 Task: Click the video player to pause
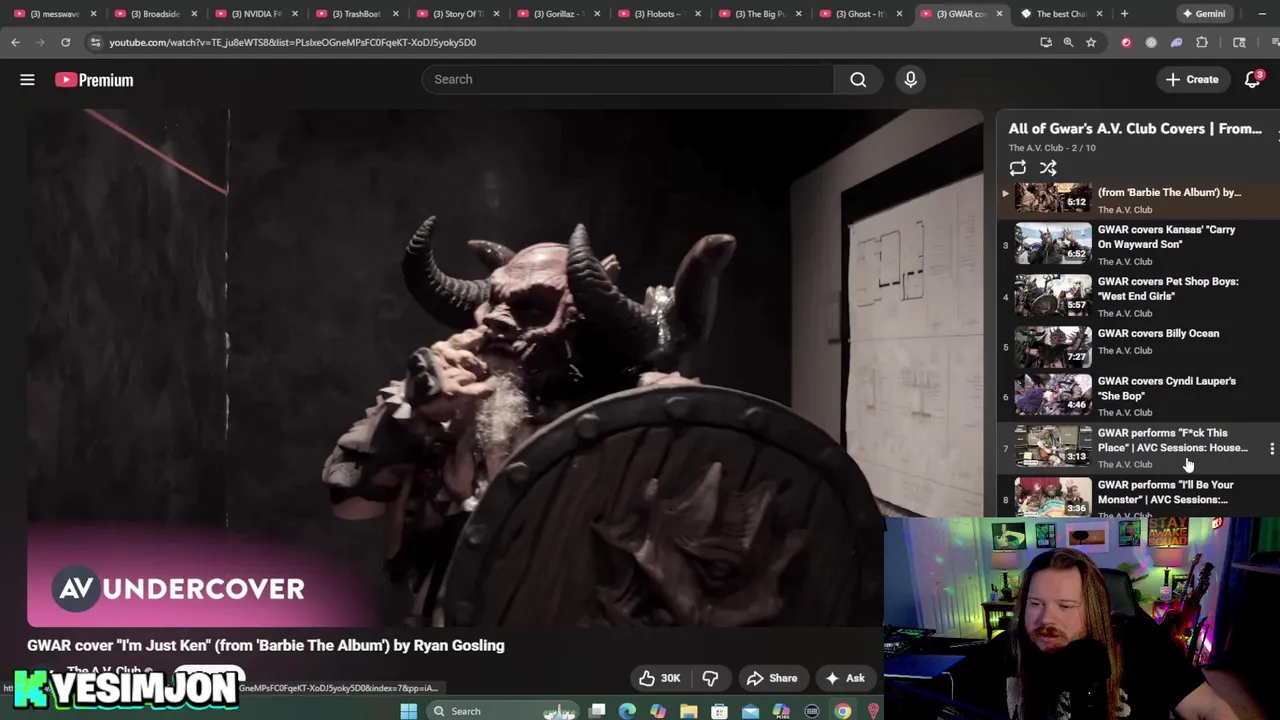505,367
